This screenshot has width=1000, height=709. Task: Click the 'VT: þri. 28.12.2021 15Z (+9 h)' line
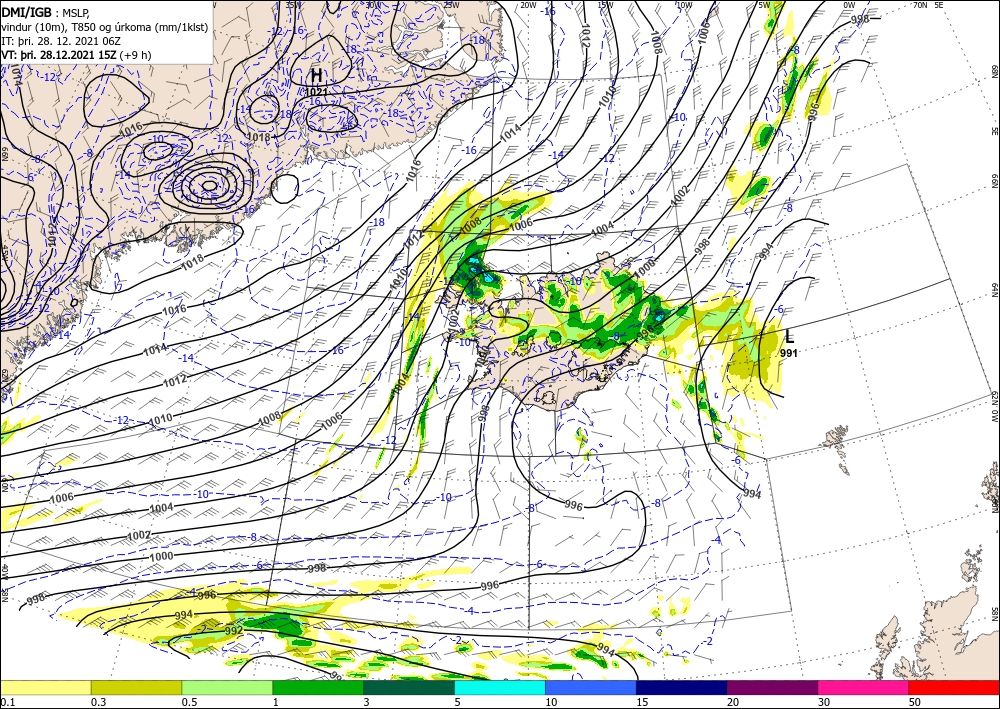point(77,55)
